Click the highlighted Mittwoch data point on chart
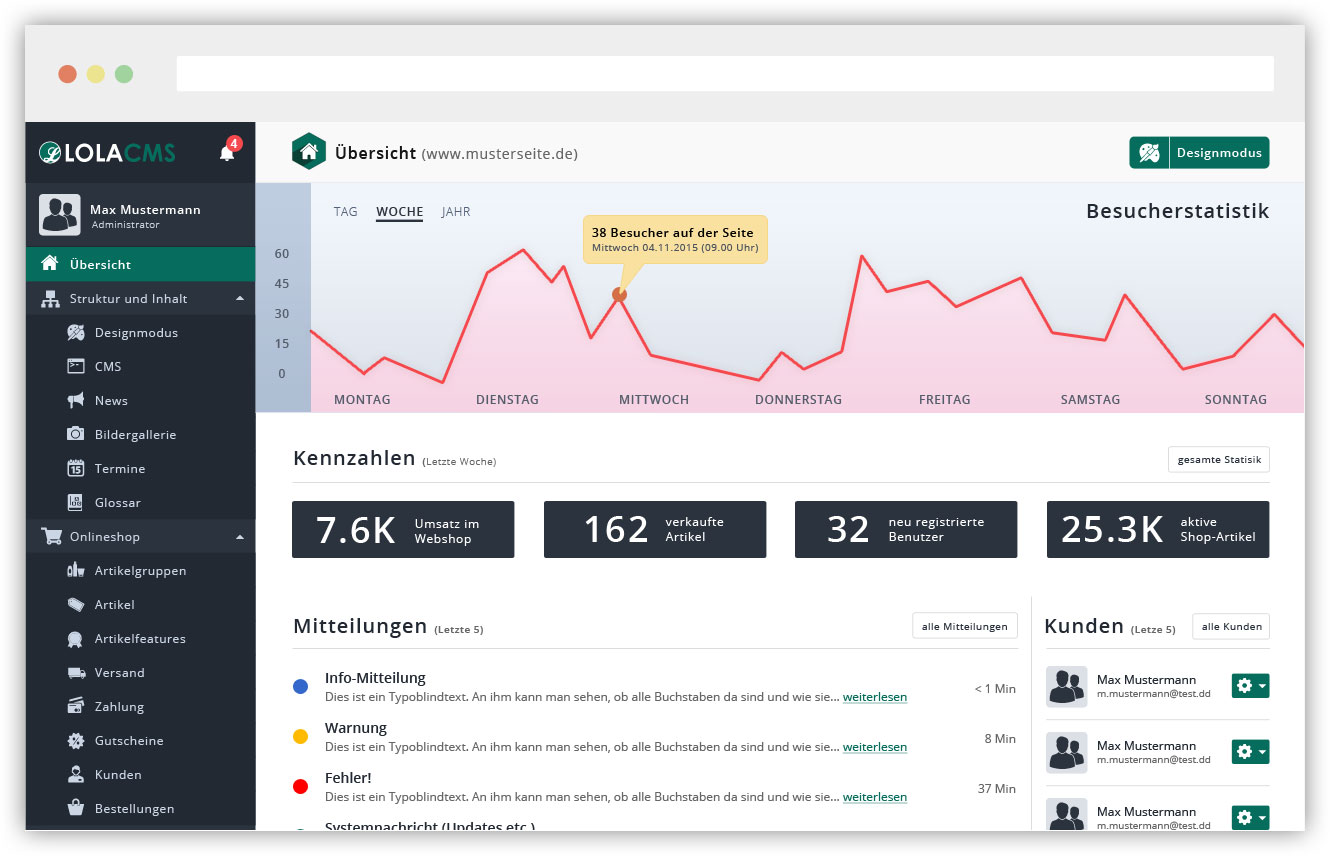The width and height of the screenshot is (1330, 856). click(x=619, y=294)
